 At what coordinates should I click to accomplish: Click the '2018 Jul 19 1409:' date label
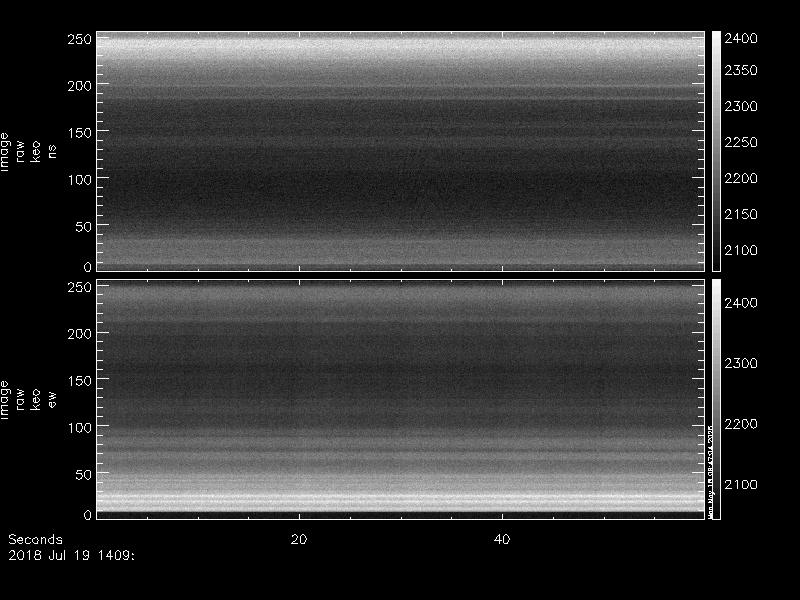tap(71, 555)
